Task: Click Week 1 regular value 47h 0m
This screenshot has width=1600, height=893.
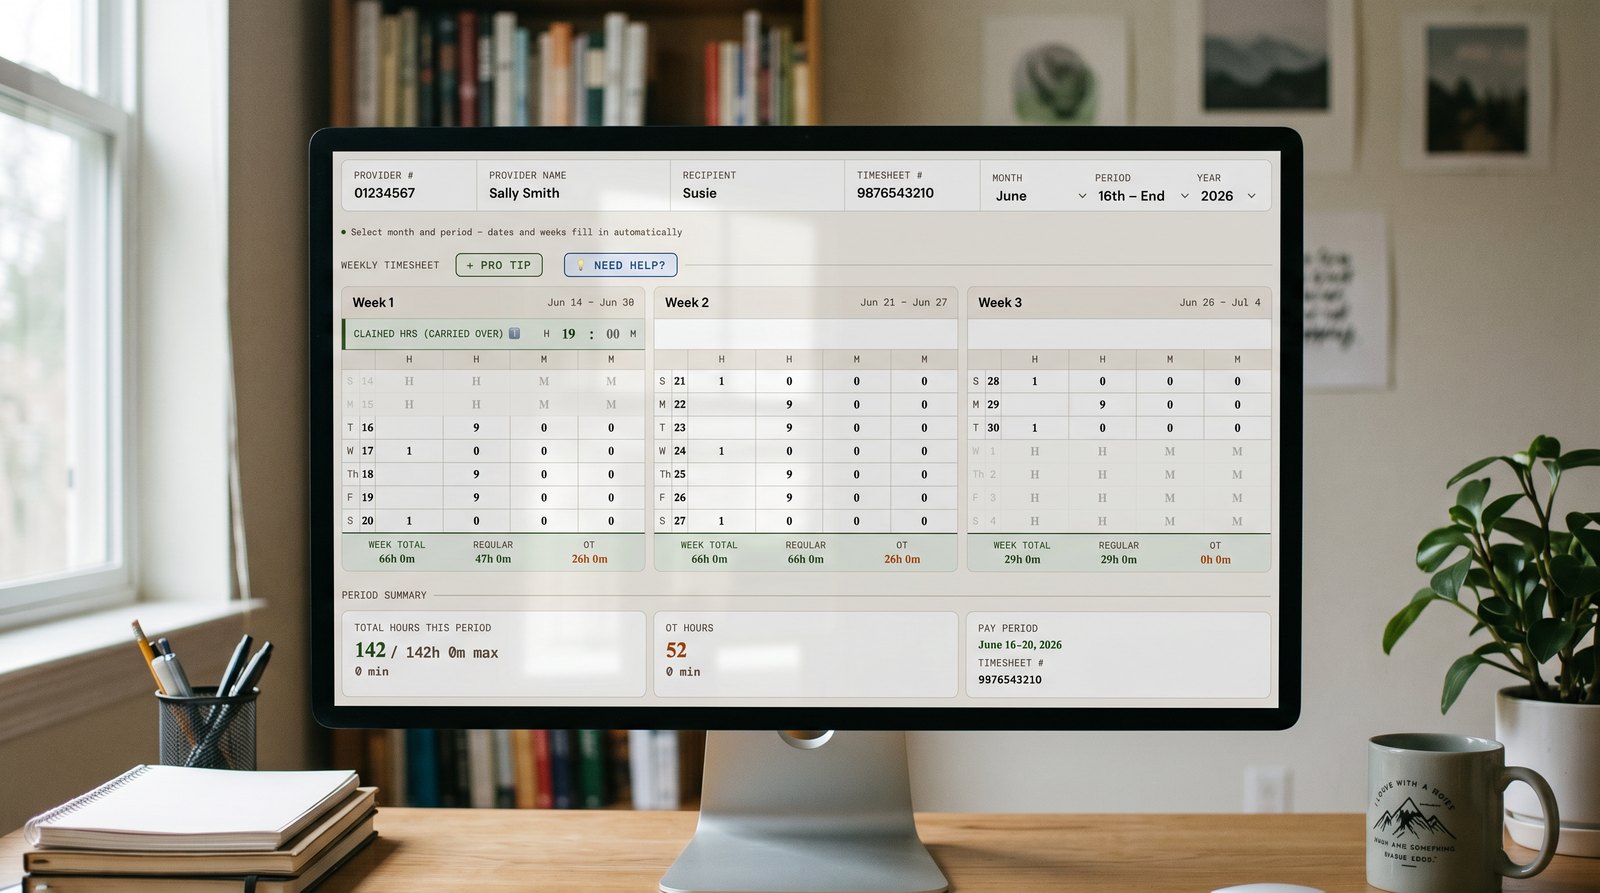Action: point(493,559)
